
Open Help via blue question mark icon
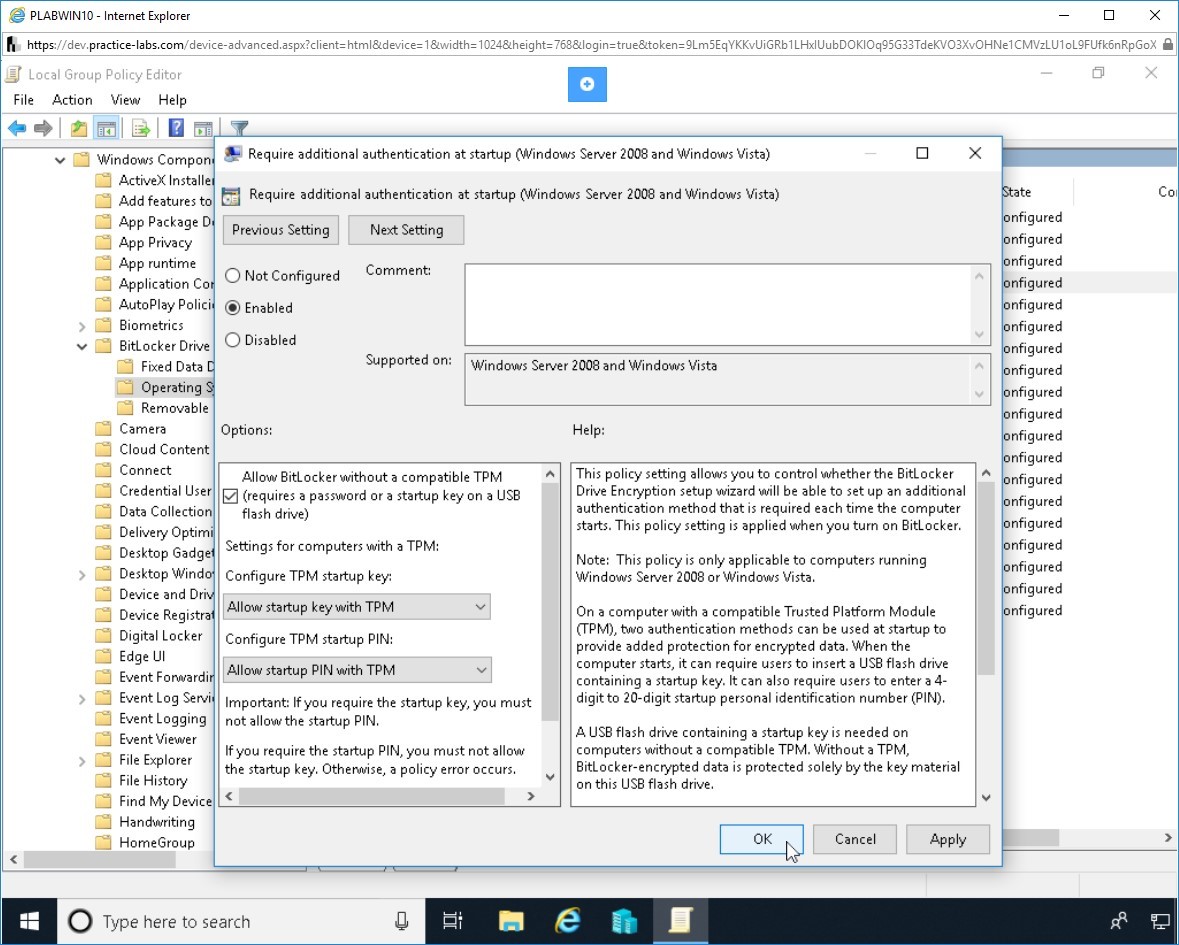pyautogui.click(x=176, y=129)
